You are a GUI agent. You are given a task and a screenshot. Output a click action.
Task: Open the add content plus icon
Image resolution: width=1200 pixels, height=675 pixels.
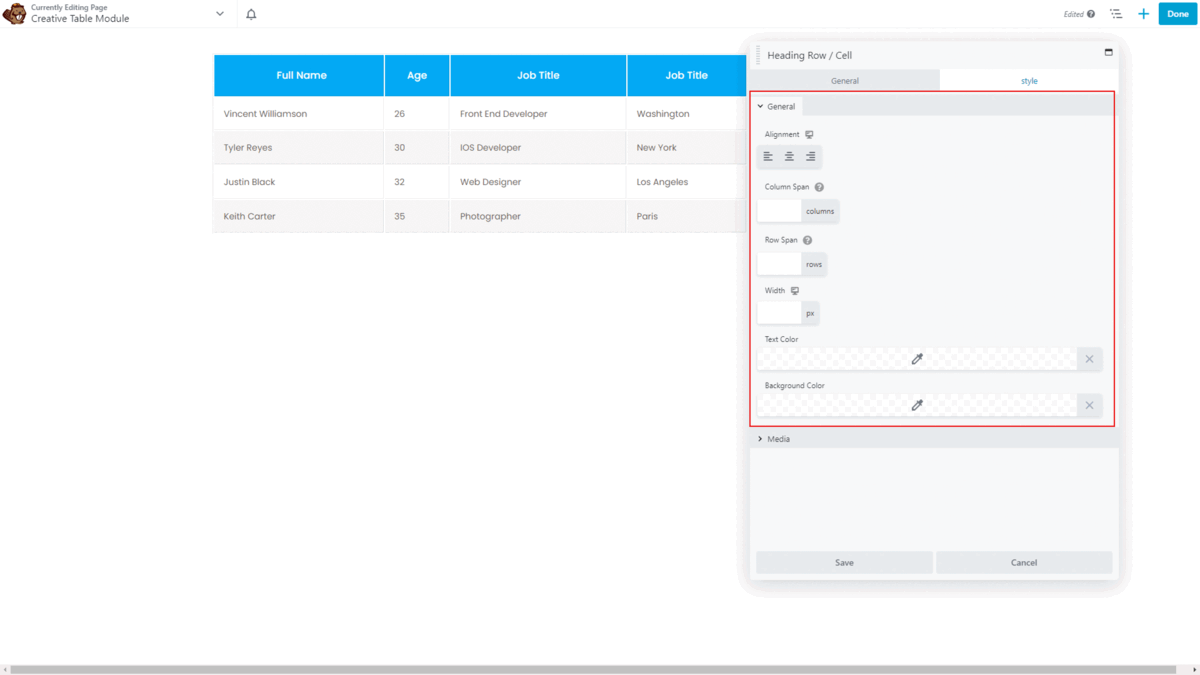pyautogui.click(x=1143, y=13)
